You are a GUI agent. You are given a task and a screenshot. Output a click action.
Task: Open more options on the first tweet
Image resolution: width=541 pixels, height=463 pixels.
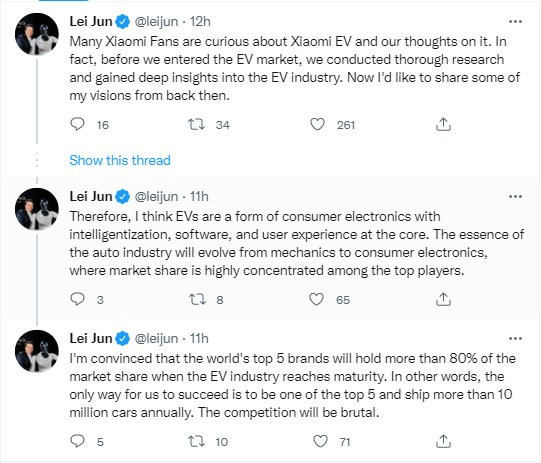(x=515, y=22)
